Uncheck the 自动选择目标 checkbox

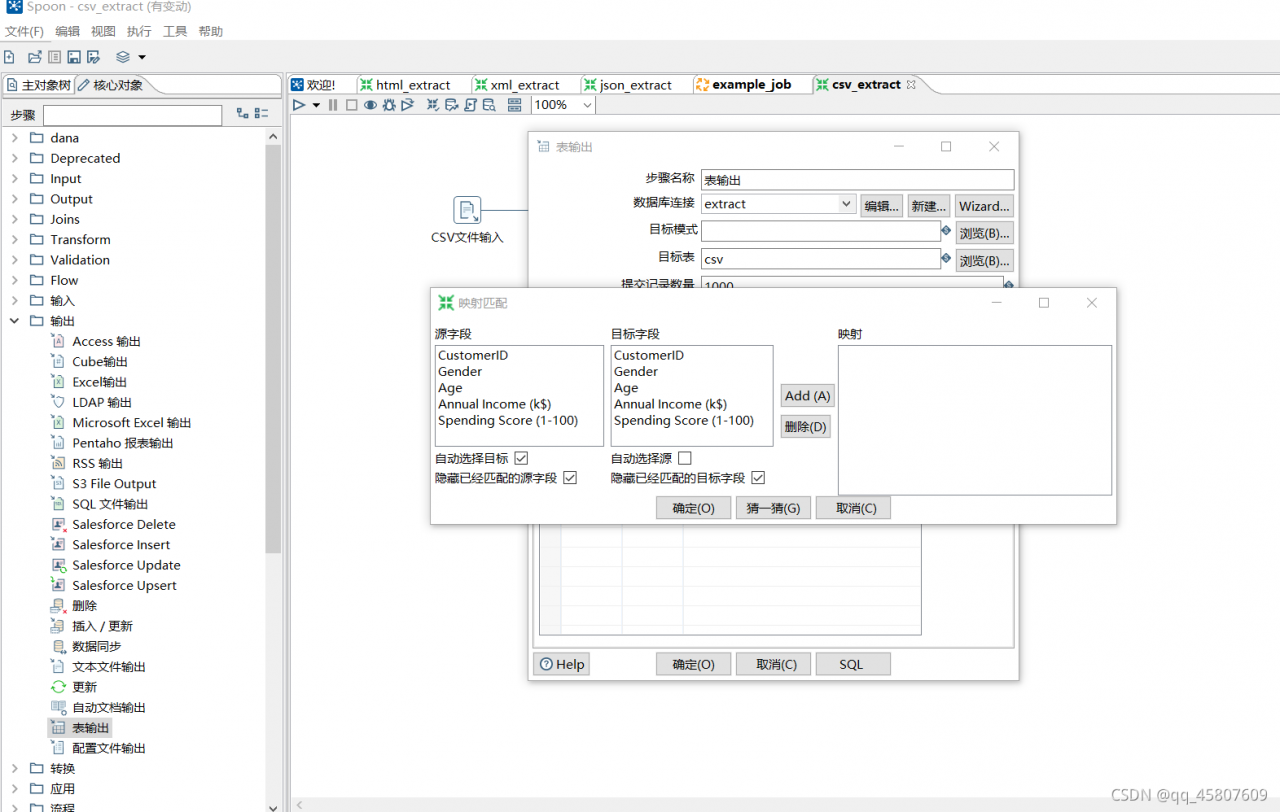click(521, 458)
